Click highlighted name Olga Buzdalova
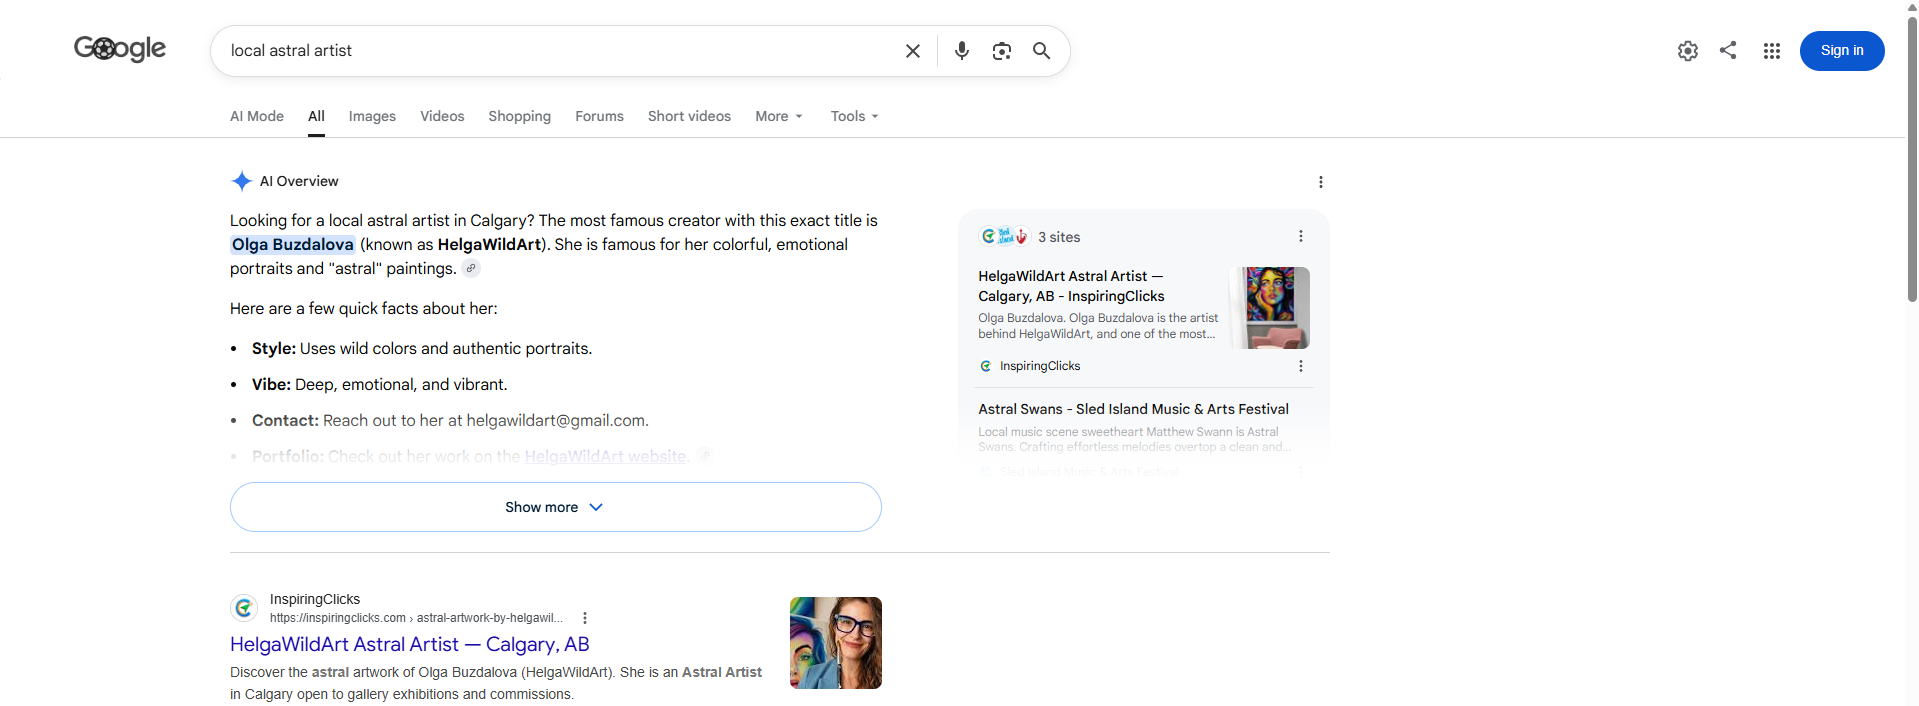Viewport: 1919px width, 706px height. tap(293, 245)
